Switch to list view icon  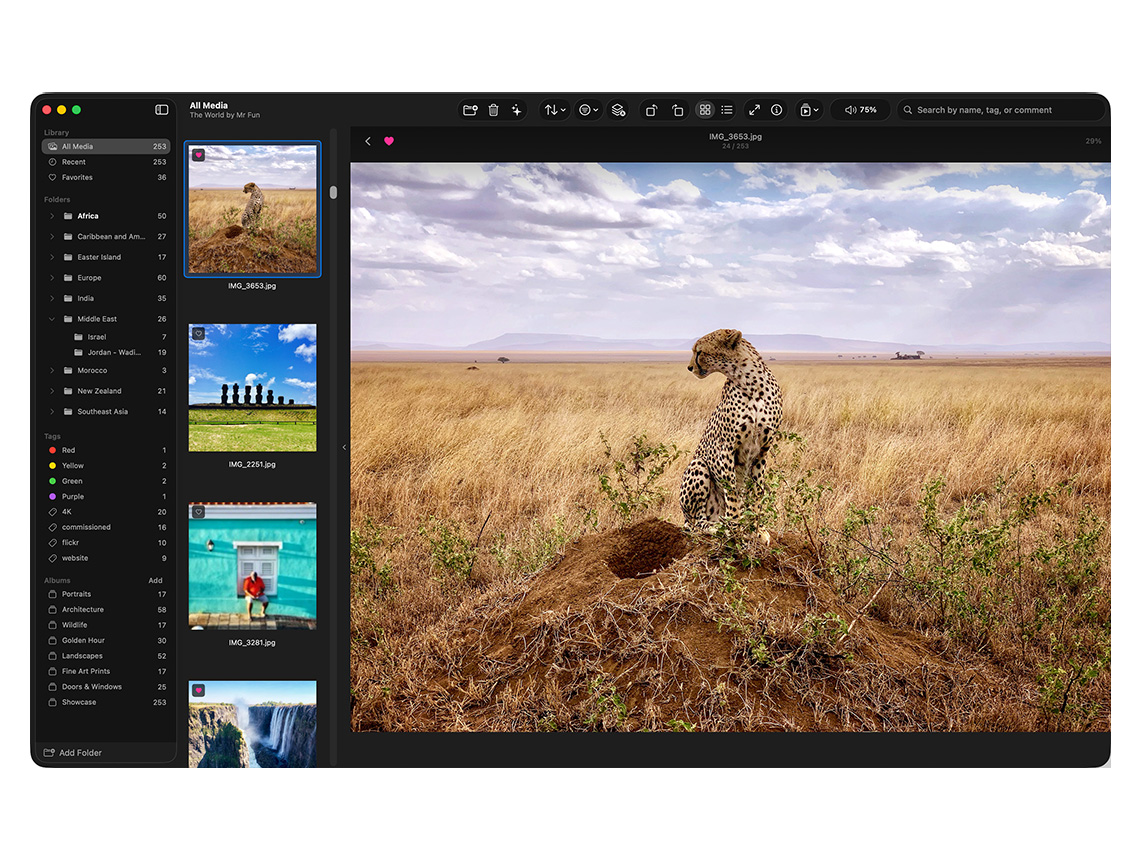[x=727, y=110]
